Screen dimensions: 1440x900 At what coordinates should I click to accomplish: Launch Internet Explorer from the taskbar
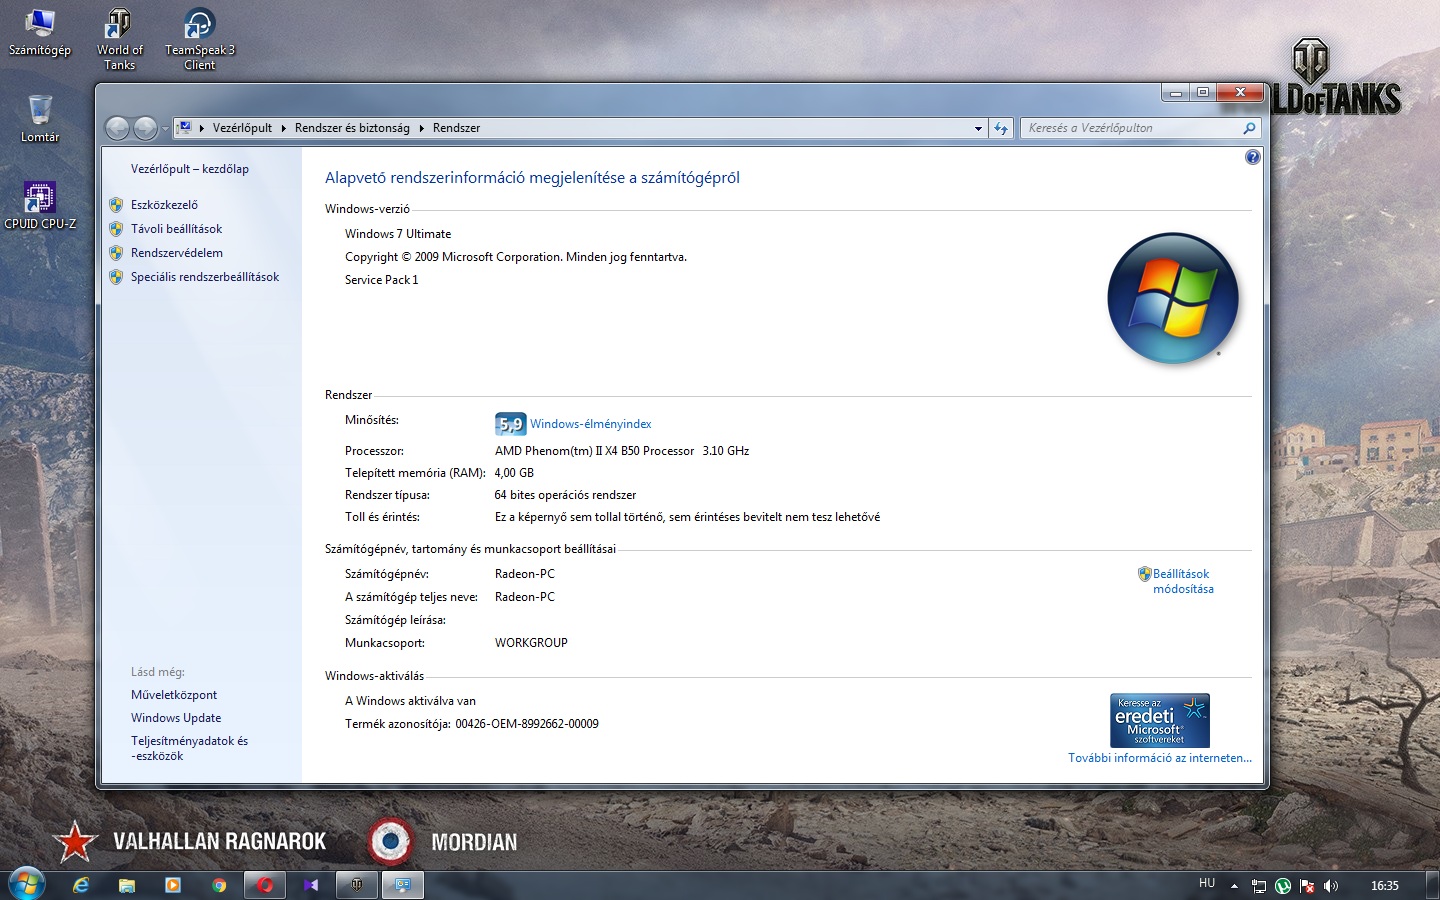pos(81,885)
